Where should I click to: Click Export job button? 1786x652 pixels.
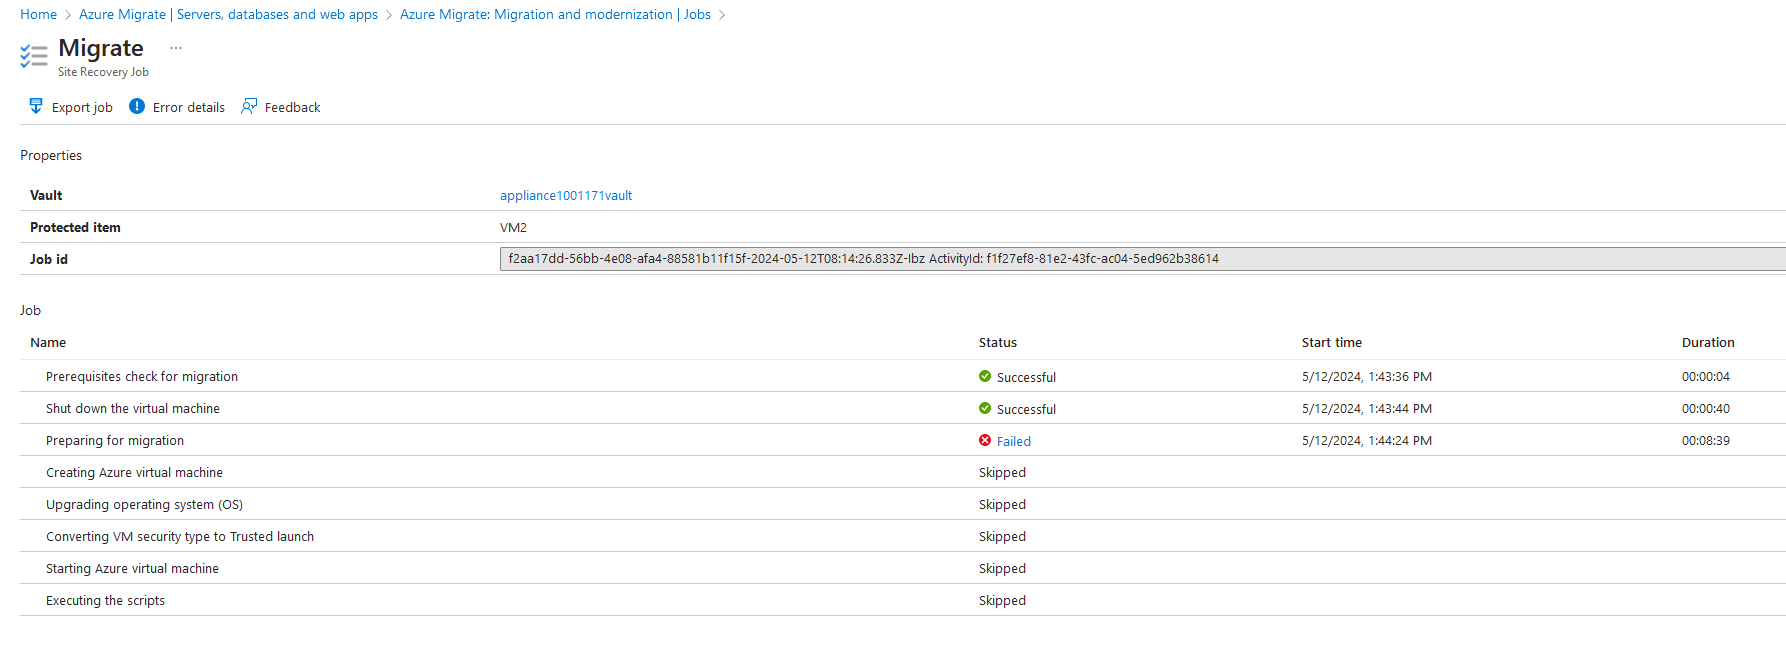click(x=71, y=107)
